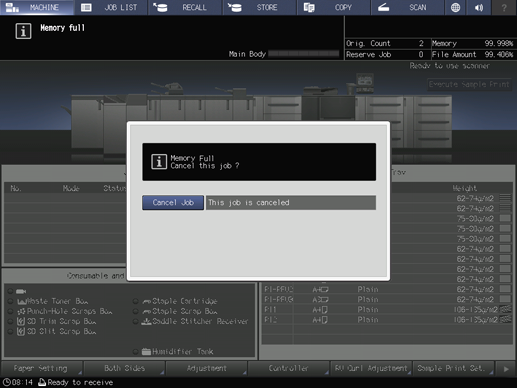This screenshot has width=517, height=388.
Task: Click the Reserve Job count
Action: pos(421,54)
